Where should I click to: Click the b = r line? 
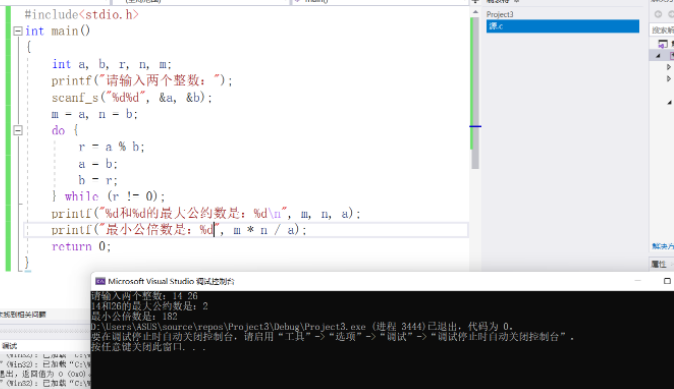tap(98, 180)
